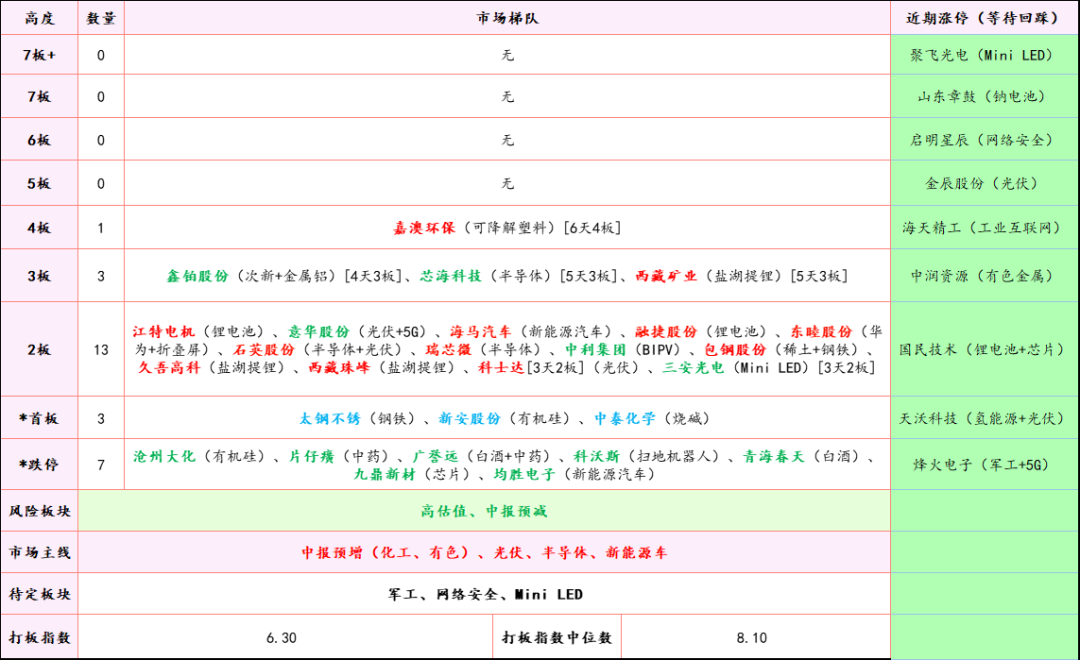Click the 待定板块 label cell
The height and width of the screenshot is (660, 1080).
[39, 594]
